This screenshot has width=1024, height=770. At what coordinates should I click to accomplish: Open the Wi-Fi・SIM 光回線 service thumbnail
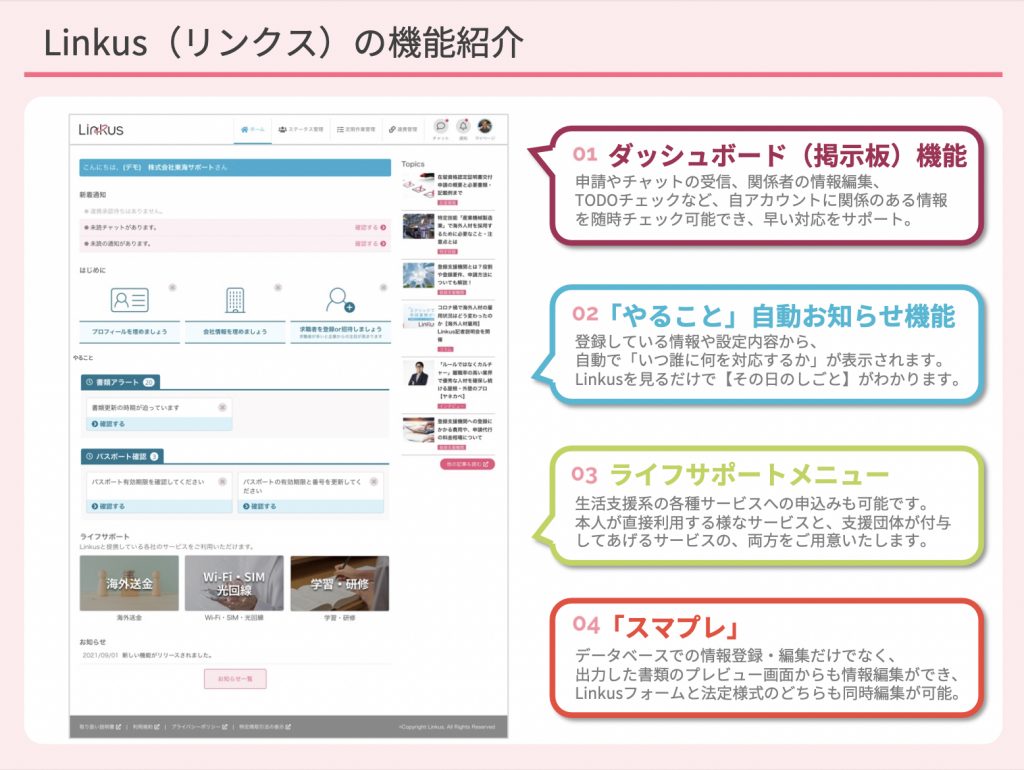[233, 583]
